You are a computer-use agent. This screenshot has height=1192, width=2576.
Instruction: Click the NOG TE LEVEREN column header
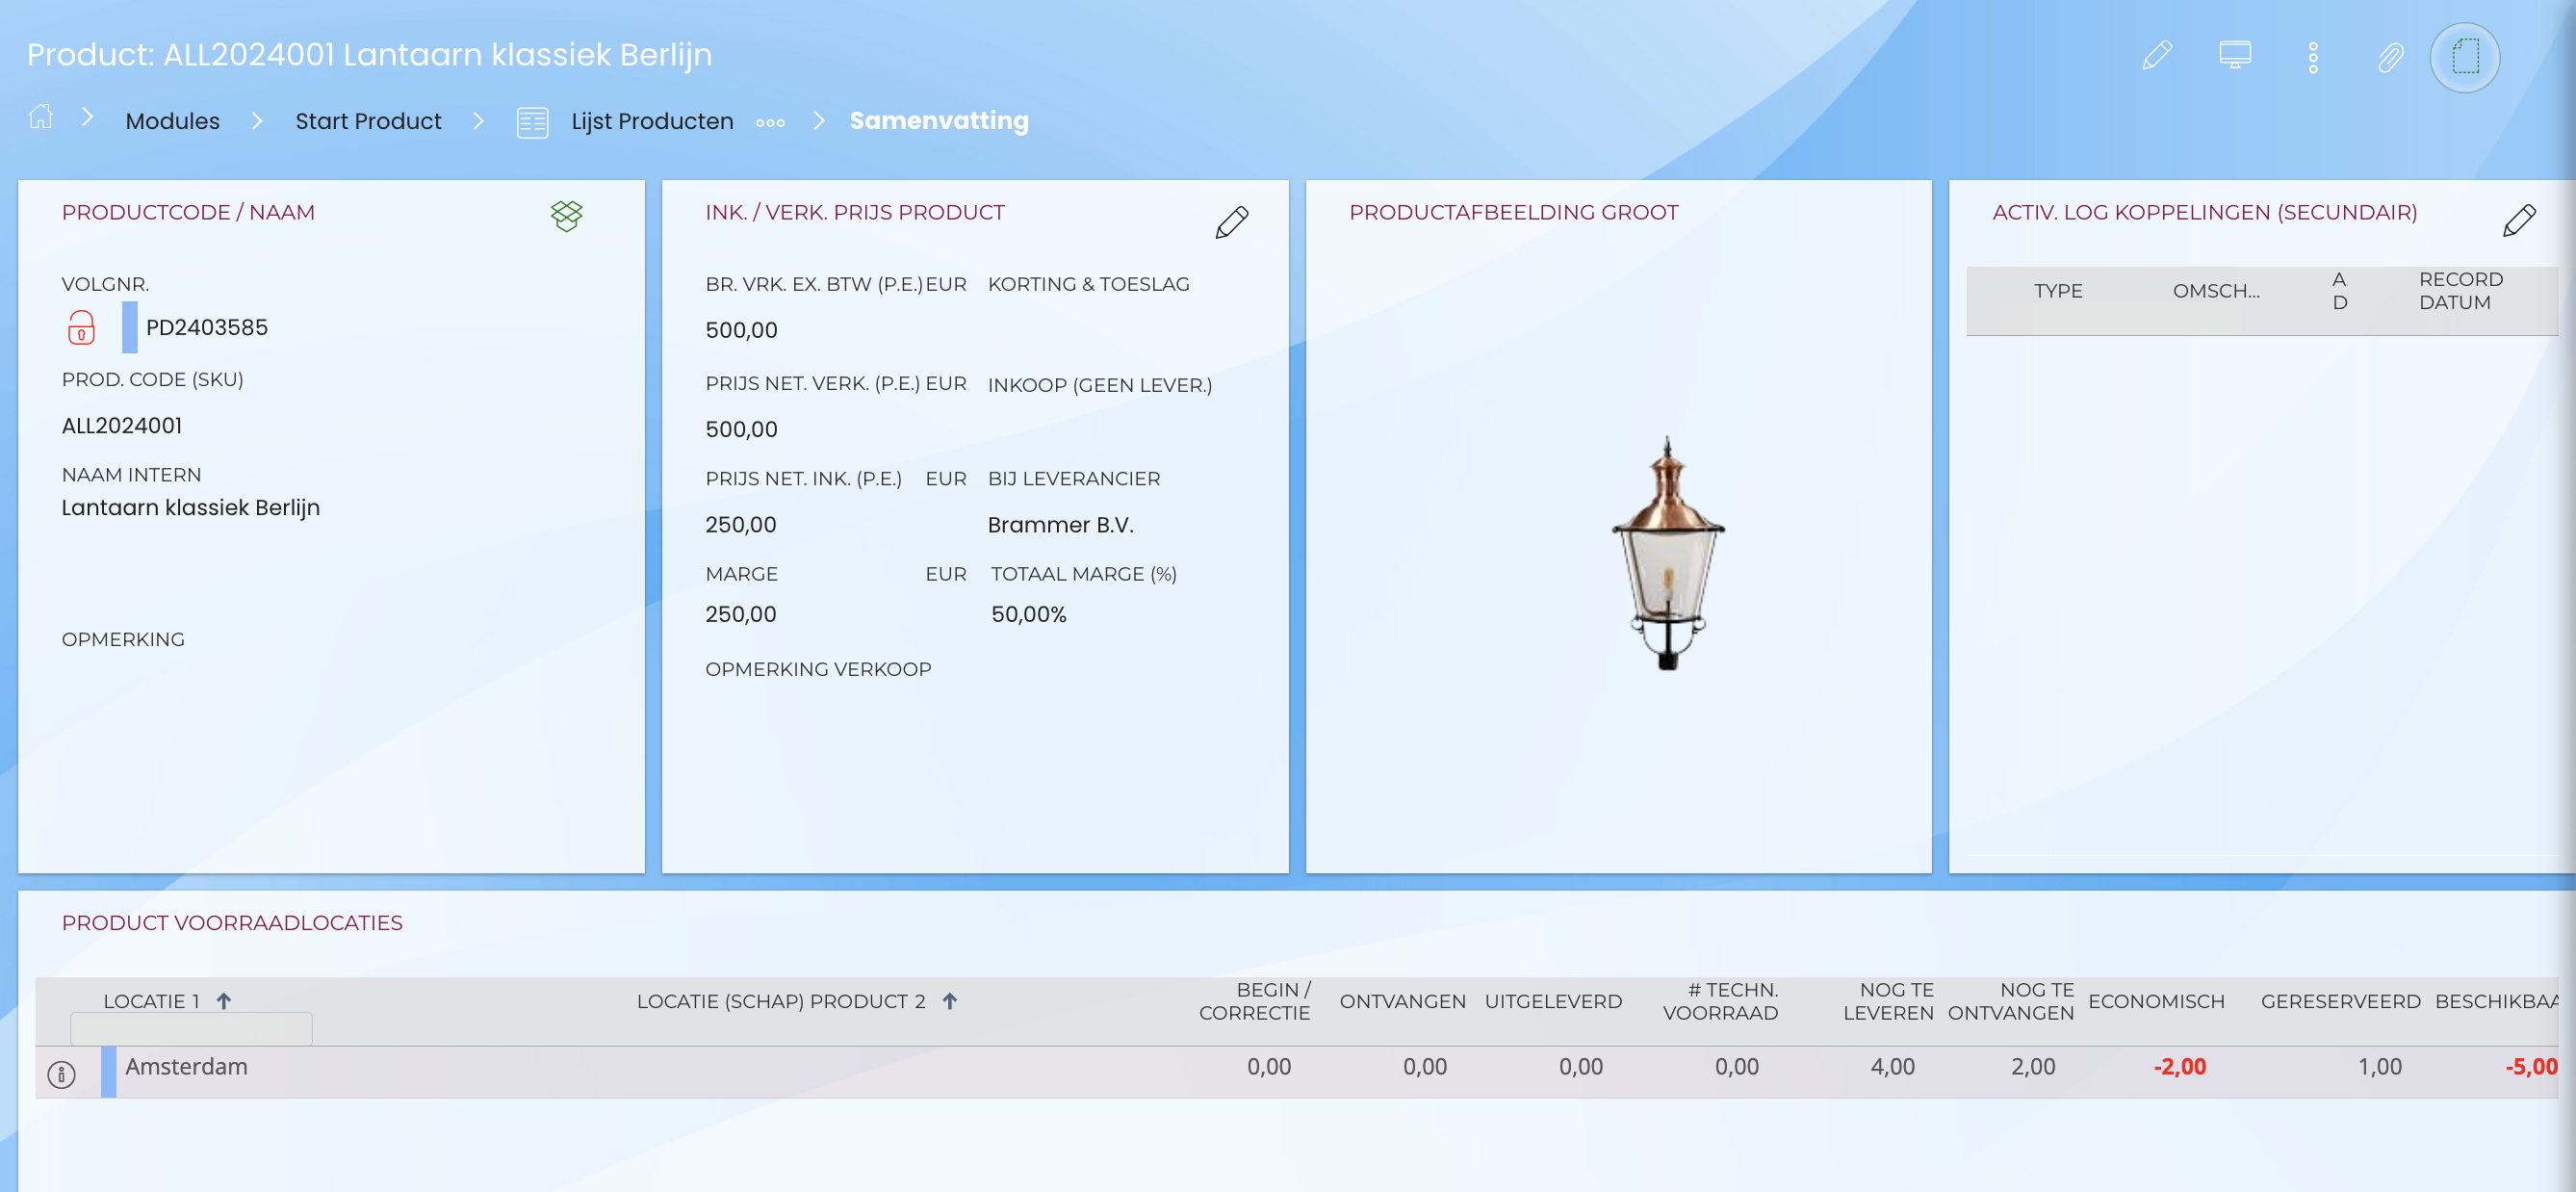pos(1888,1002)
